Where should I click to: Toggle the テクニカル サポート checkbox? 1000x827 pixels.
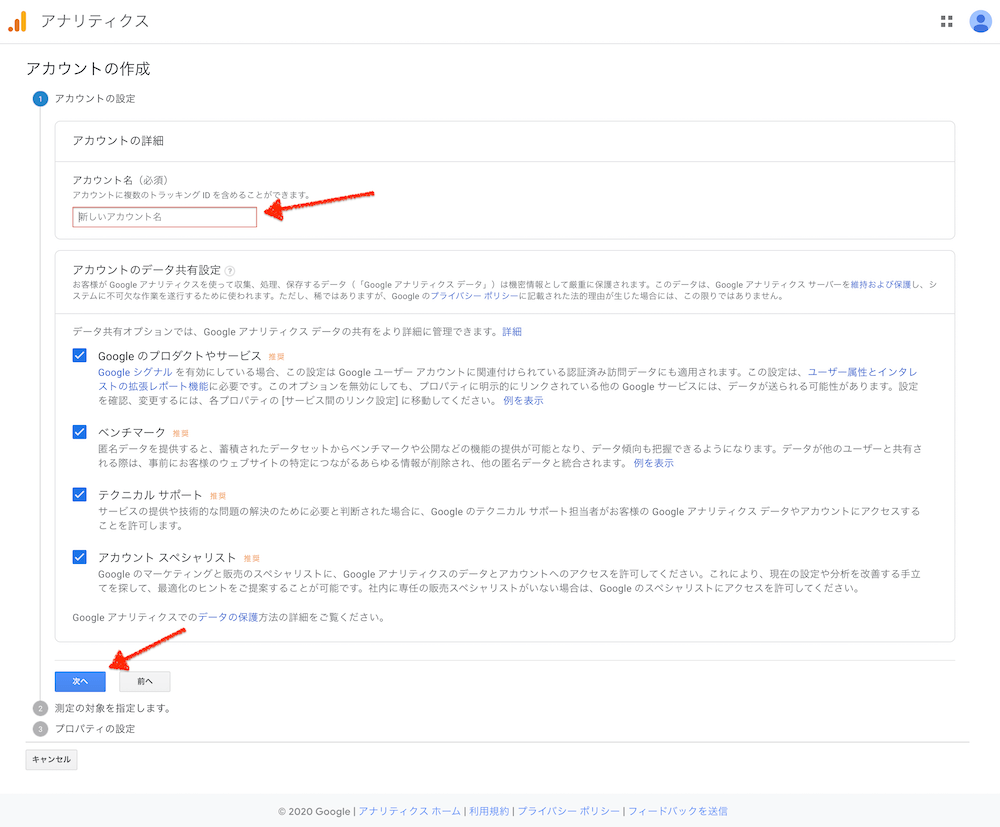(x=80, y=495)
